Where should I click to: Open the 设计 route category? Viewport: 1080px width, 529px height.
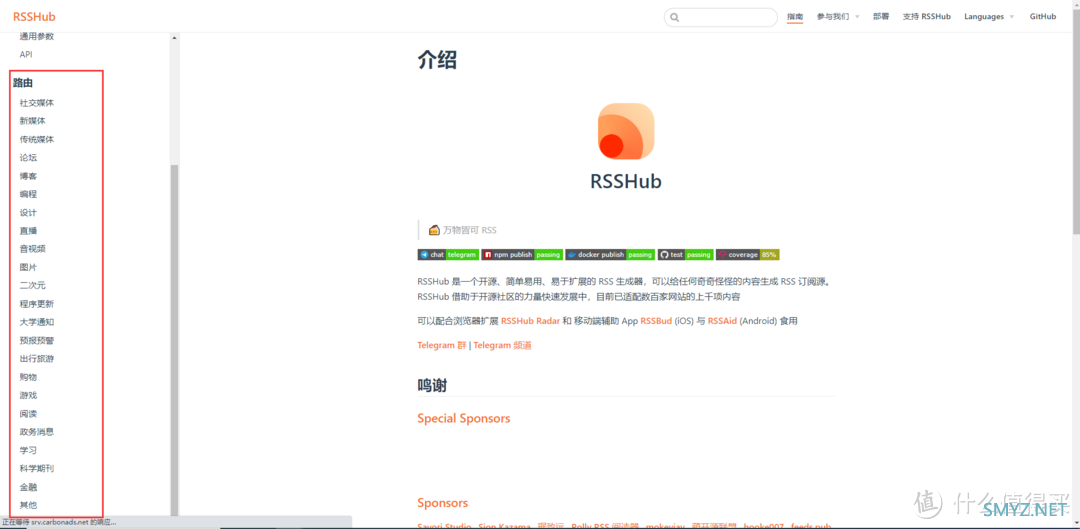point(28,212)
